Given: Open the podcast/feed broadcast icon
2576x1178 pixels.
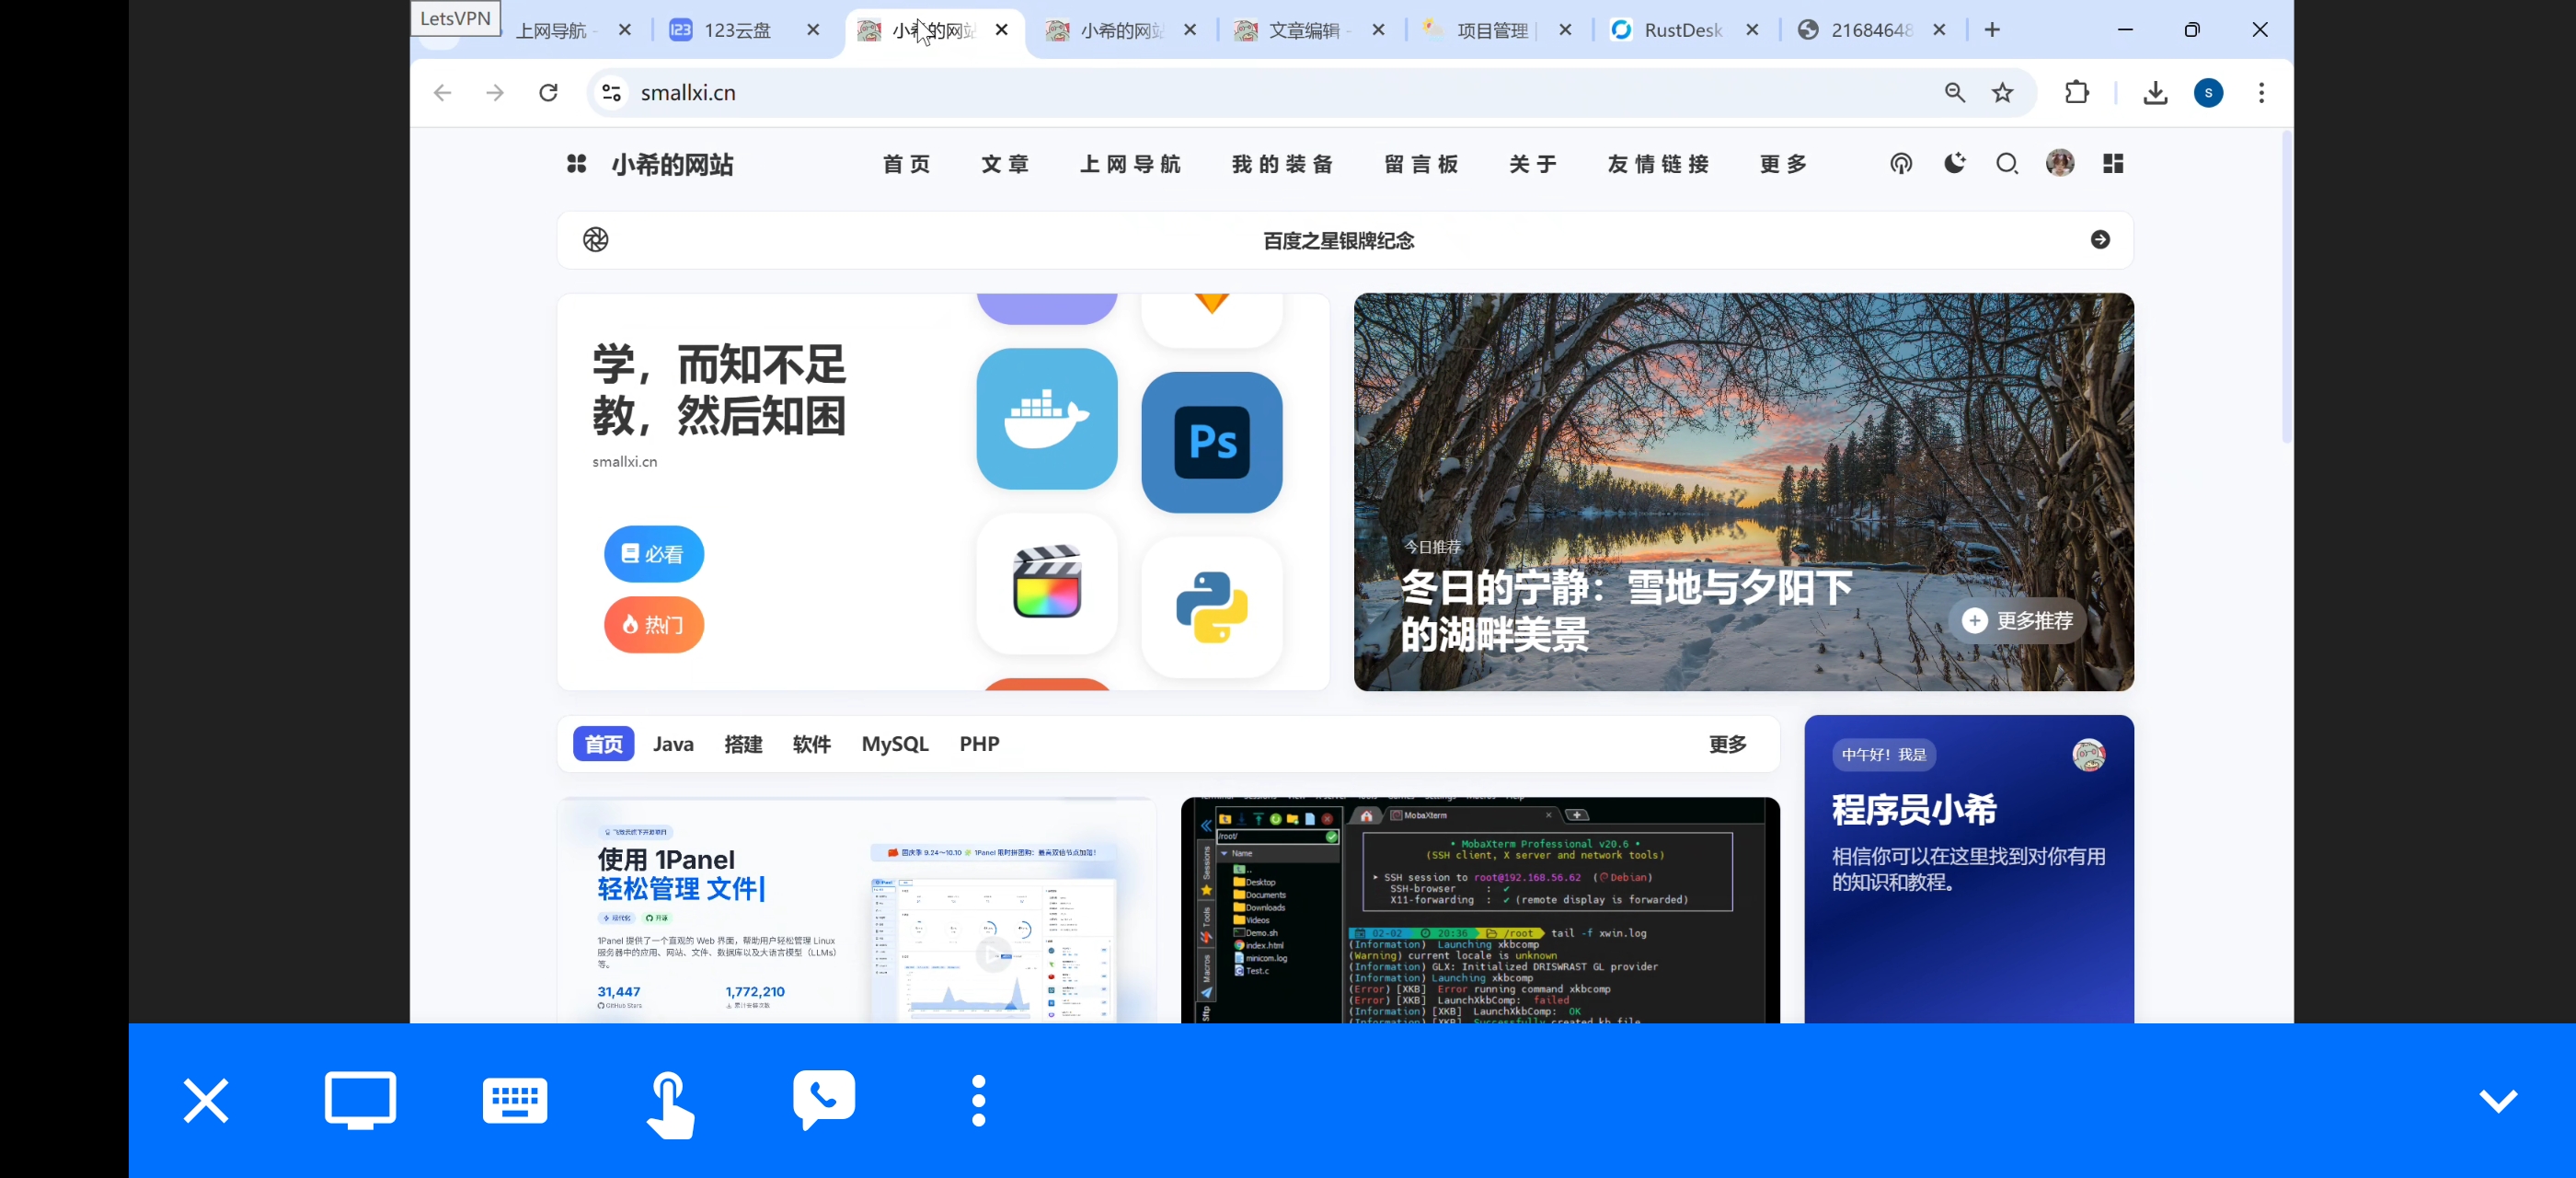Looking at the screenshot, I should tap(1900, 163).
